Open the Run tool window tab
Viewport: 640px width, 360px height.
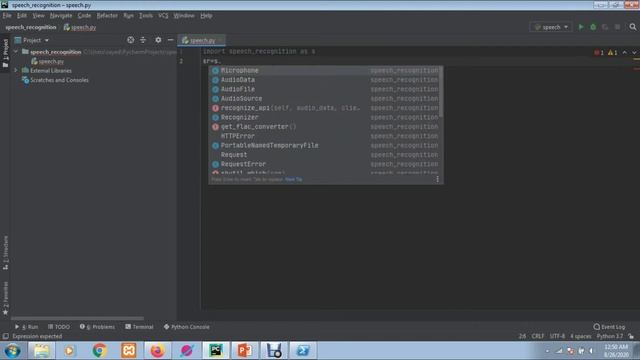[27, 327]
